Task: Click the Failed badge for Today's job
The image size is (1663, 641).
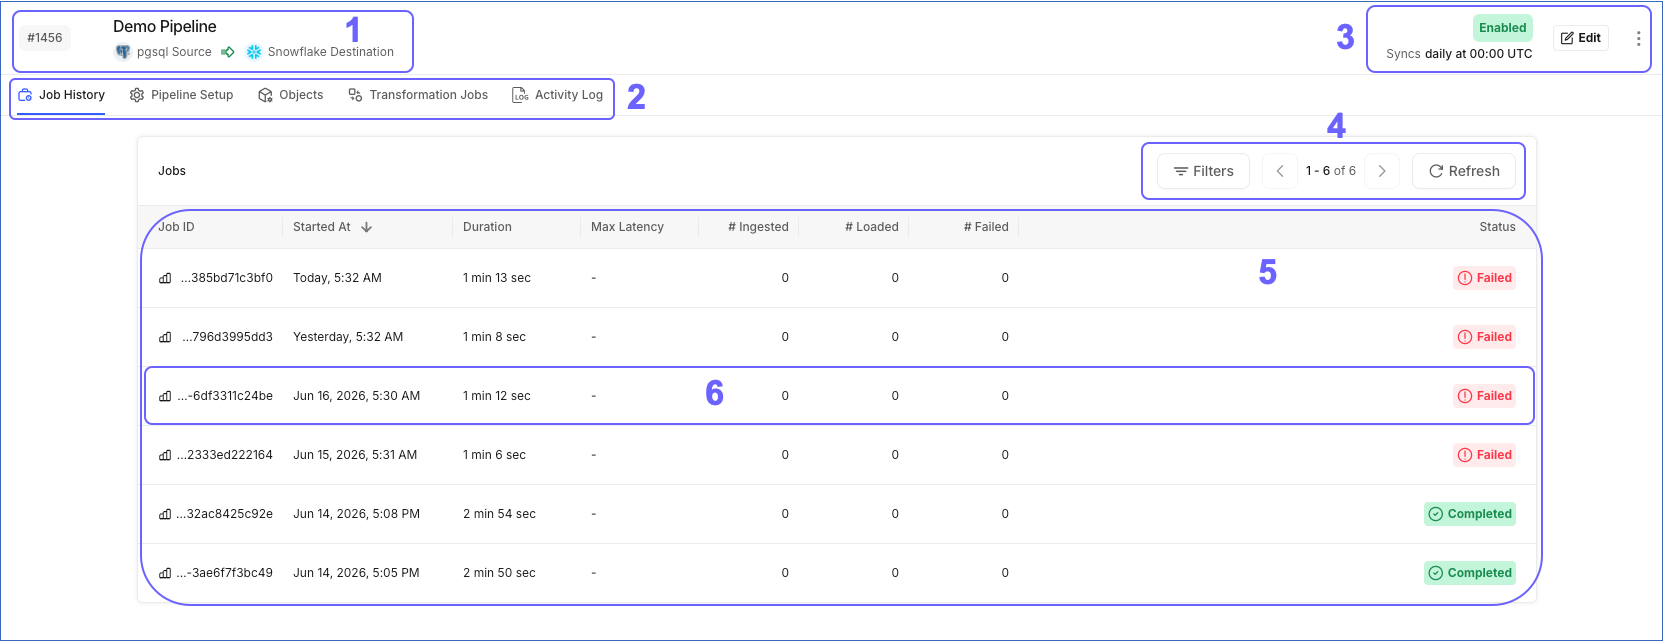Action: 1484,278
